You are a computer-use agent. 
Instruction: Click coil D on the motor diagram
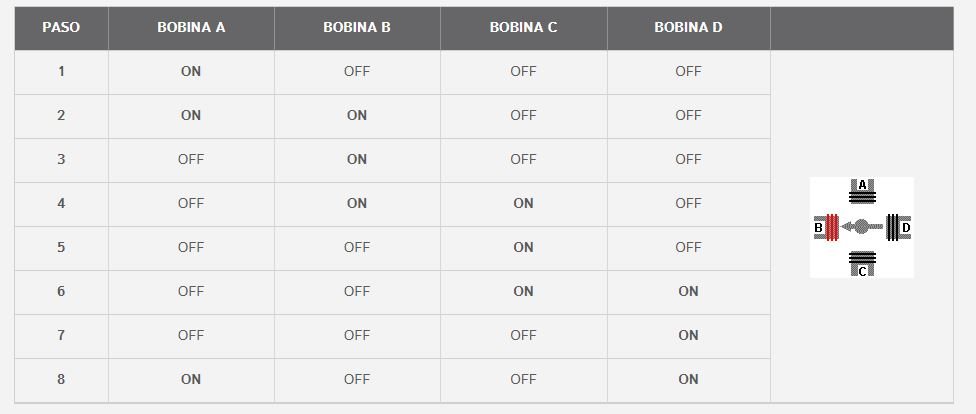tap(893, 227)
